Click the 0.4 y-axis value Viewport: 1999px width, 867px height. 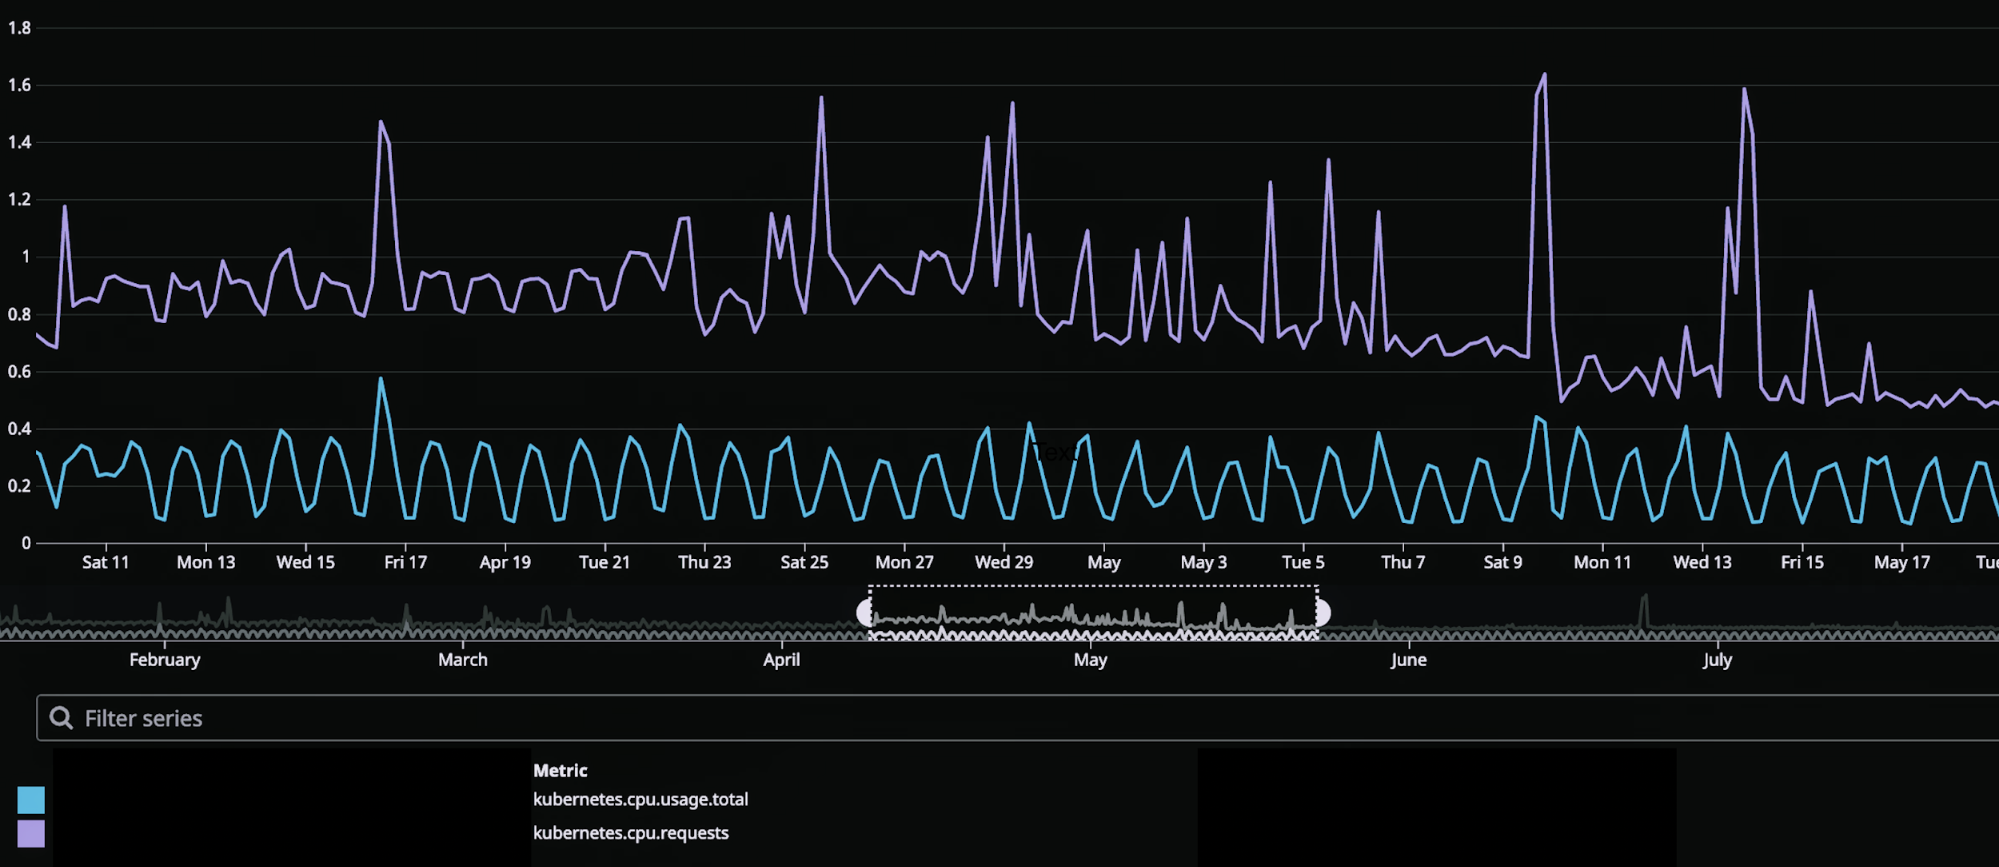coord(19,428)
